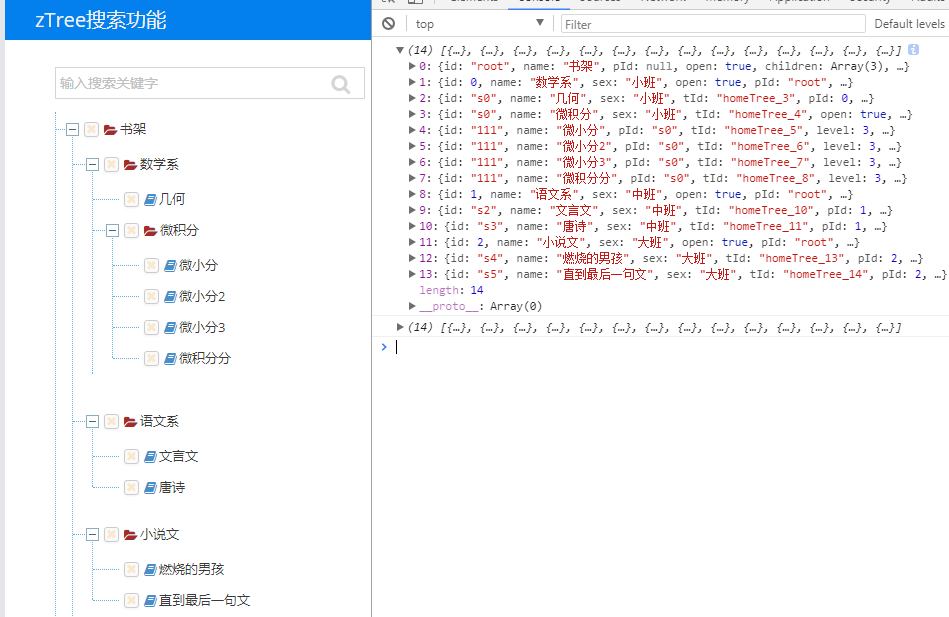Click the book icon next to 燃烧的男孩
The width and height of the screenshot is (949, 617).
pos(150,569)
